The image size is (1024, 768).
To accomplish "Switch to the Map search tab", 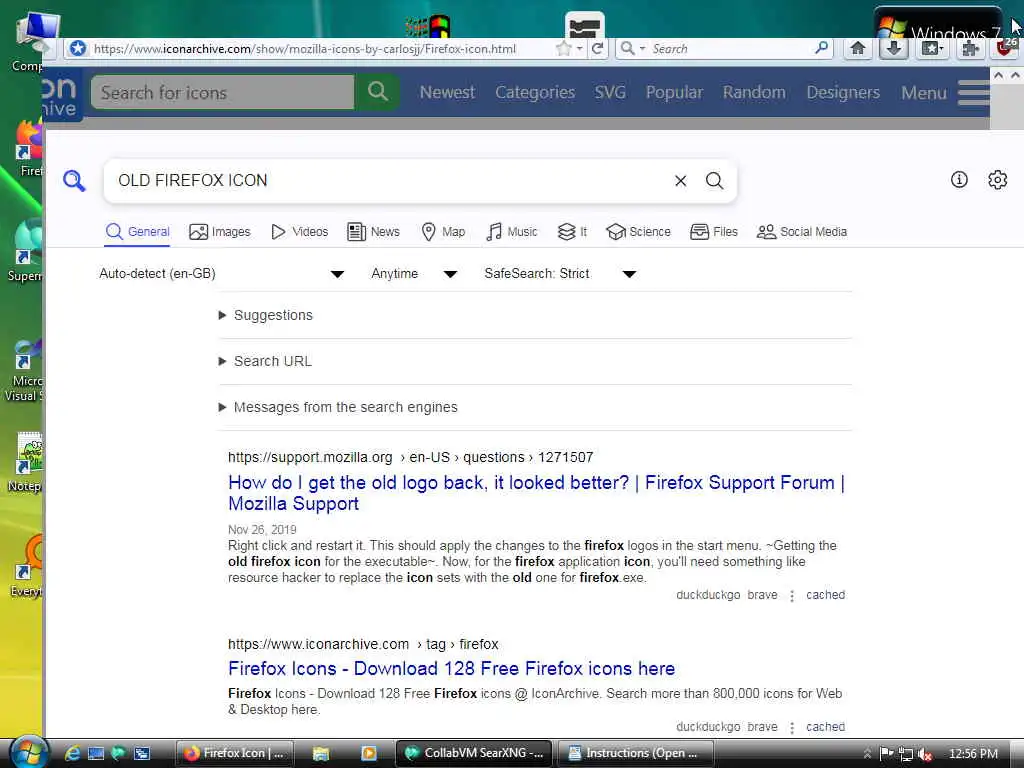I will click(443, 232).
